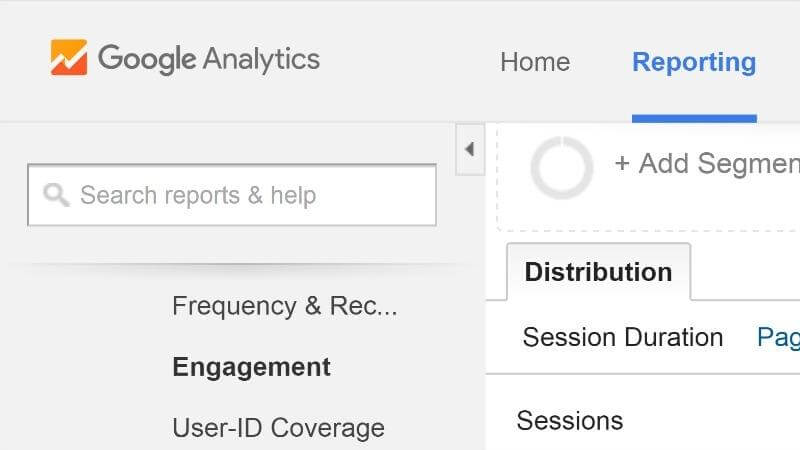Select the Engagement report in sidebar
This screenshot has height=450, width=800.
click(252, 367)
